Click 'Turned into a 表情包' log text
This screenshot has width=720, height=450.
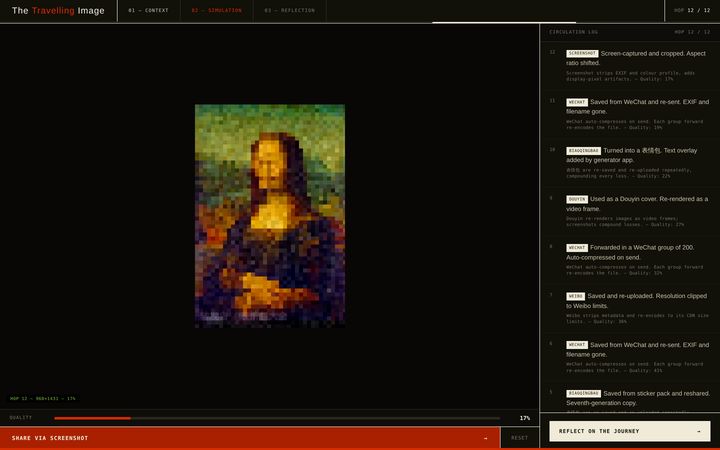click(631, 155)
